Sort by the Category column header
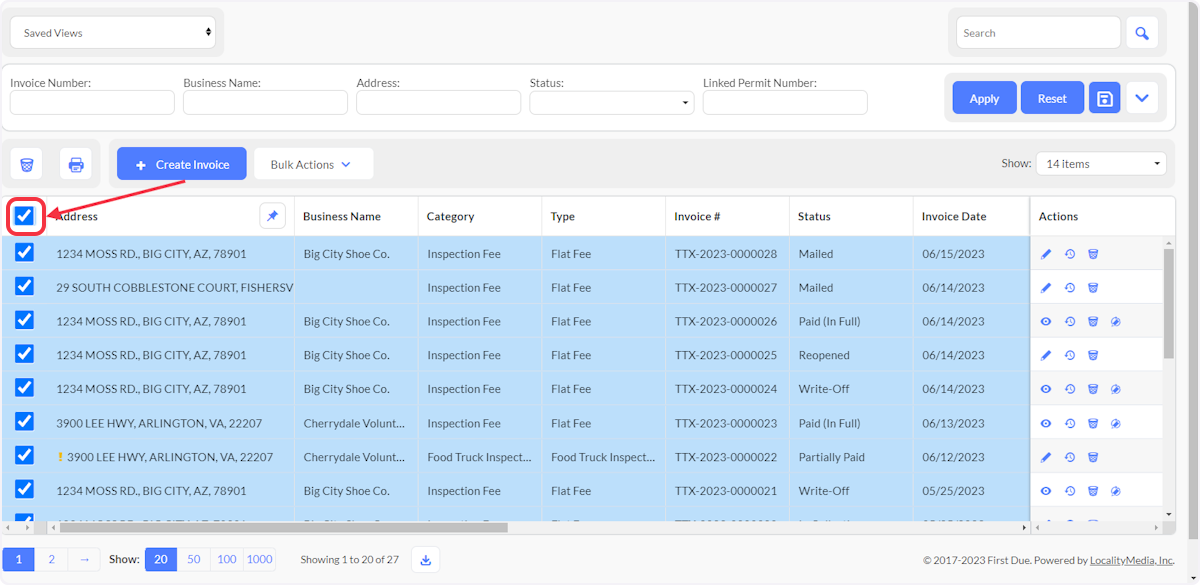 [x=450, y=216]
